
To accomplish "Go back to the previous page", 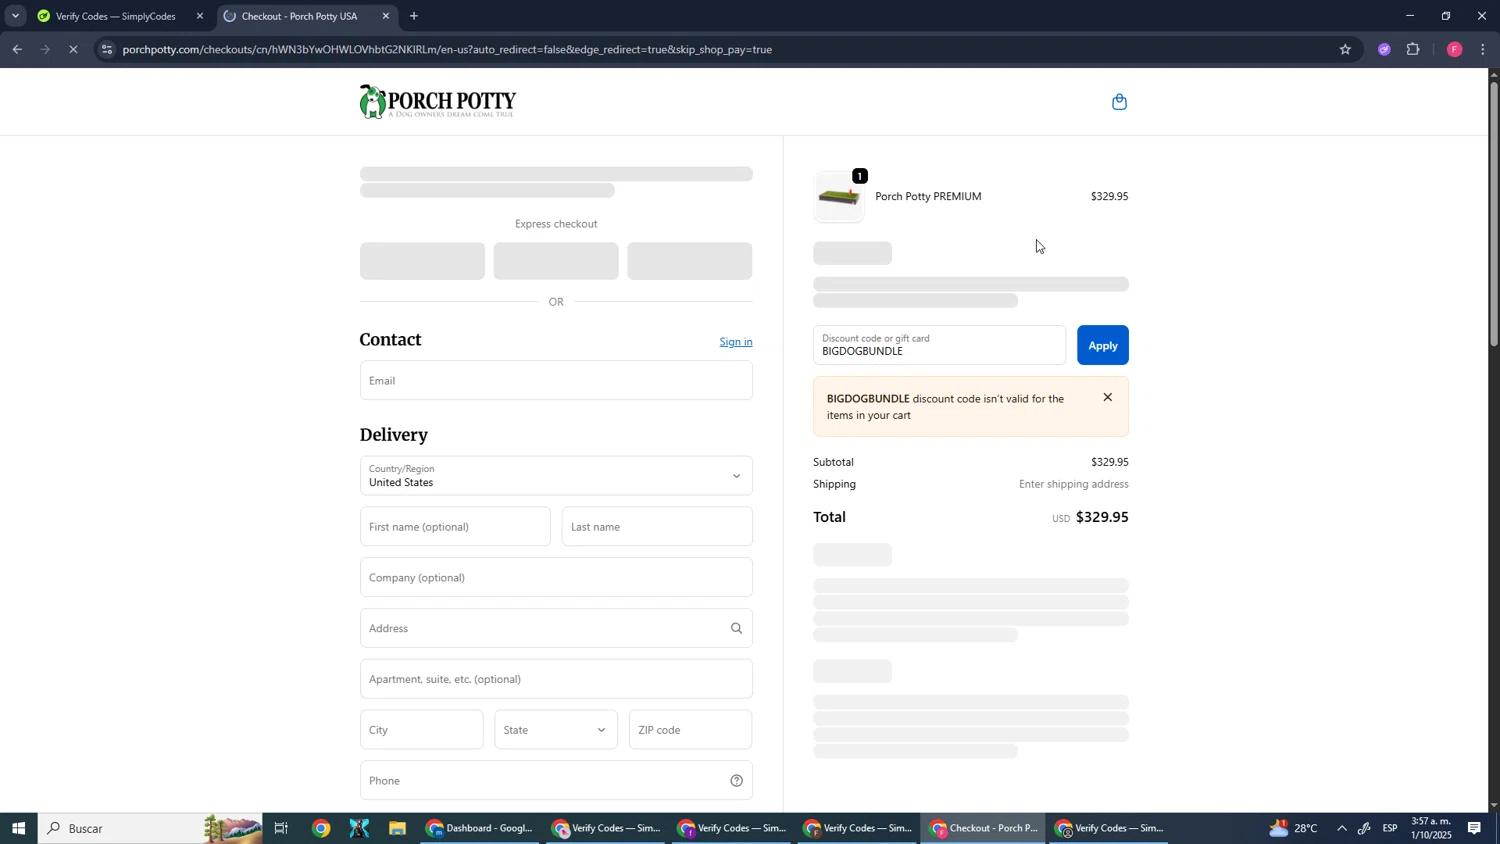I will (17, 49).
